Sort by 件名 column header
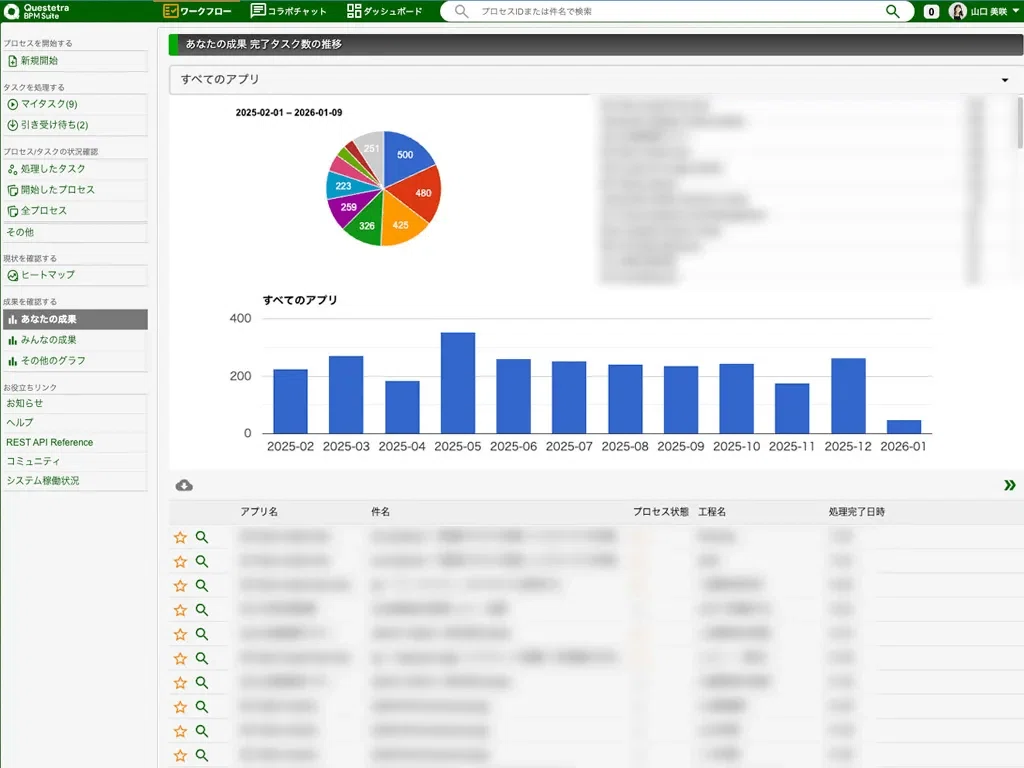 [381, 512]
